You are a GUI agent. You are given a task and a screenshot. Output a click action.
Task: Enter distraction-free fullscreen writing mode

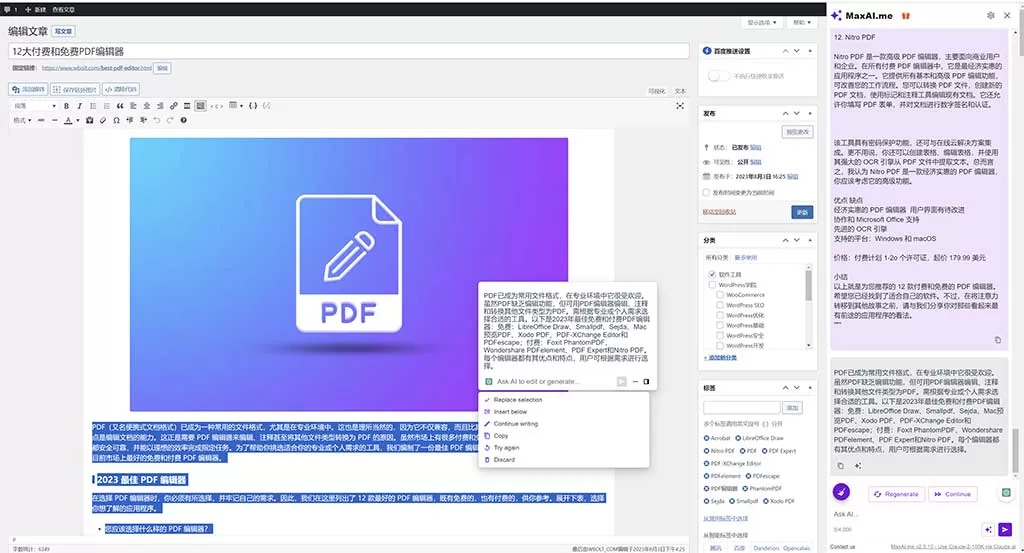point(680,105)
